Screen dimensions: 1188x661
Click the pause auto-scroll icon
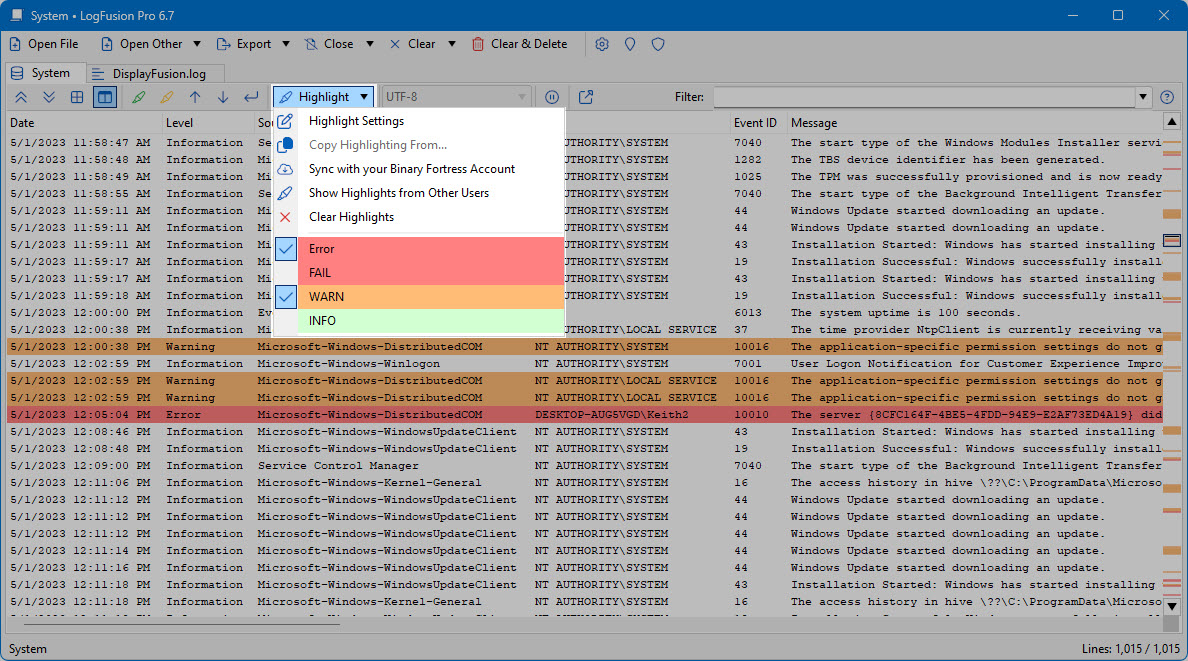551,97
